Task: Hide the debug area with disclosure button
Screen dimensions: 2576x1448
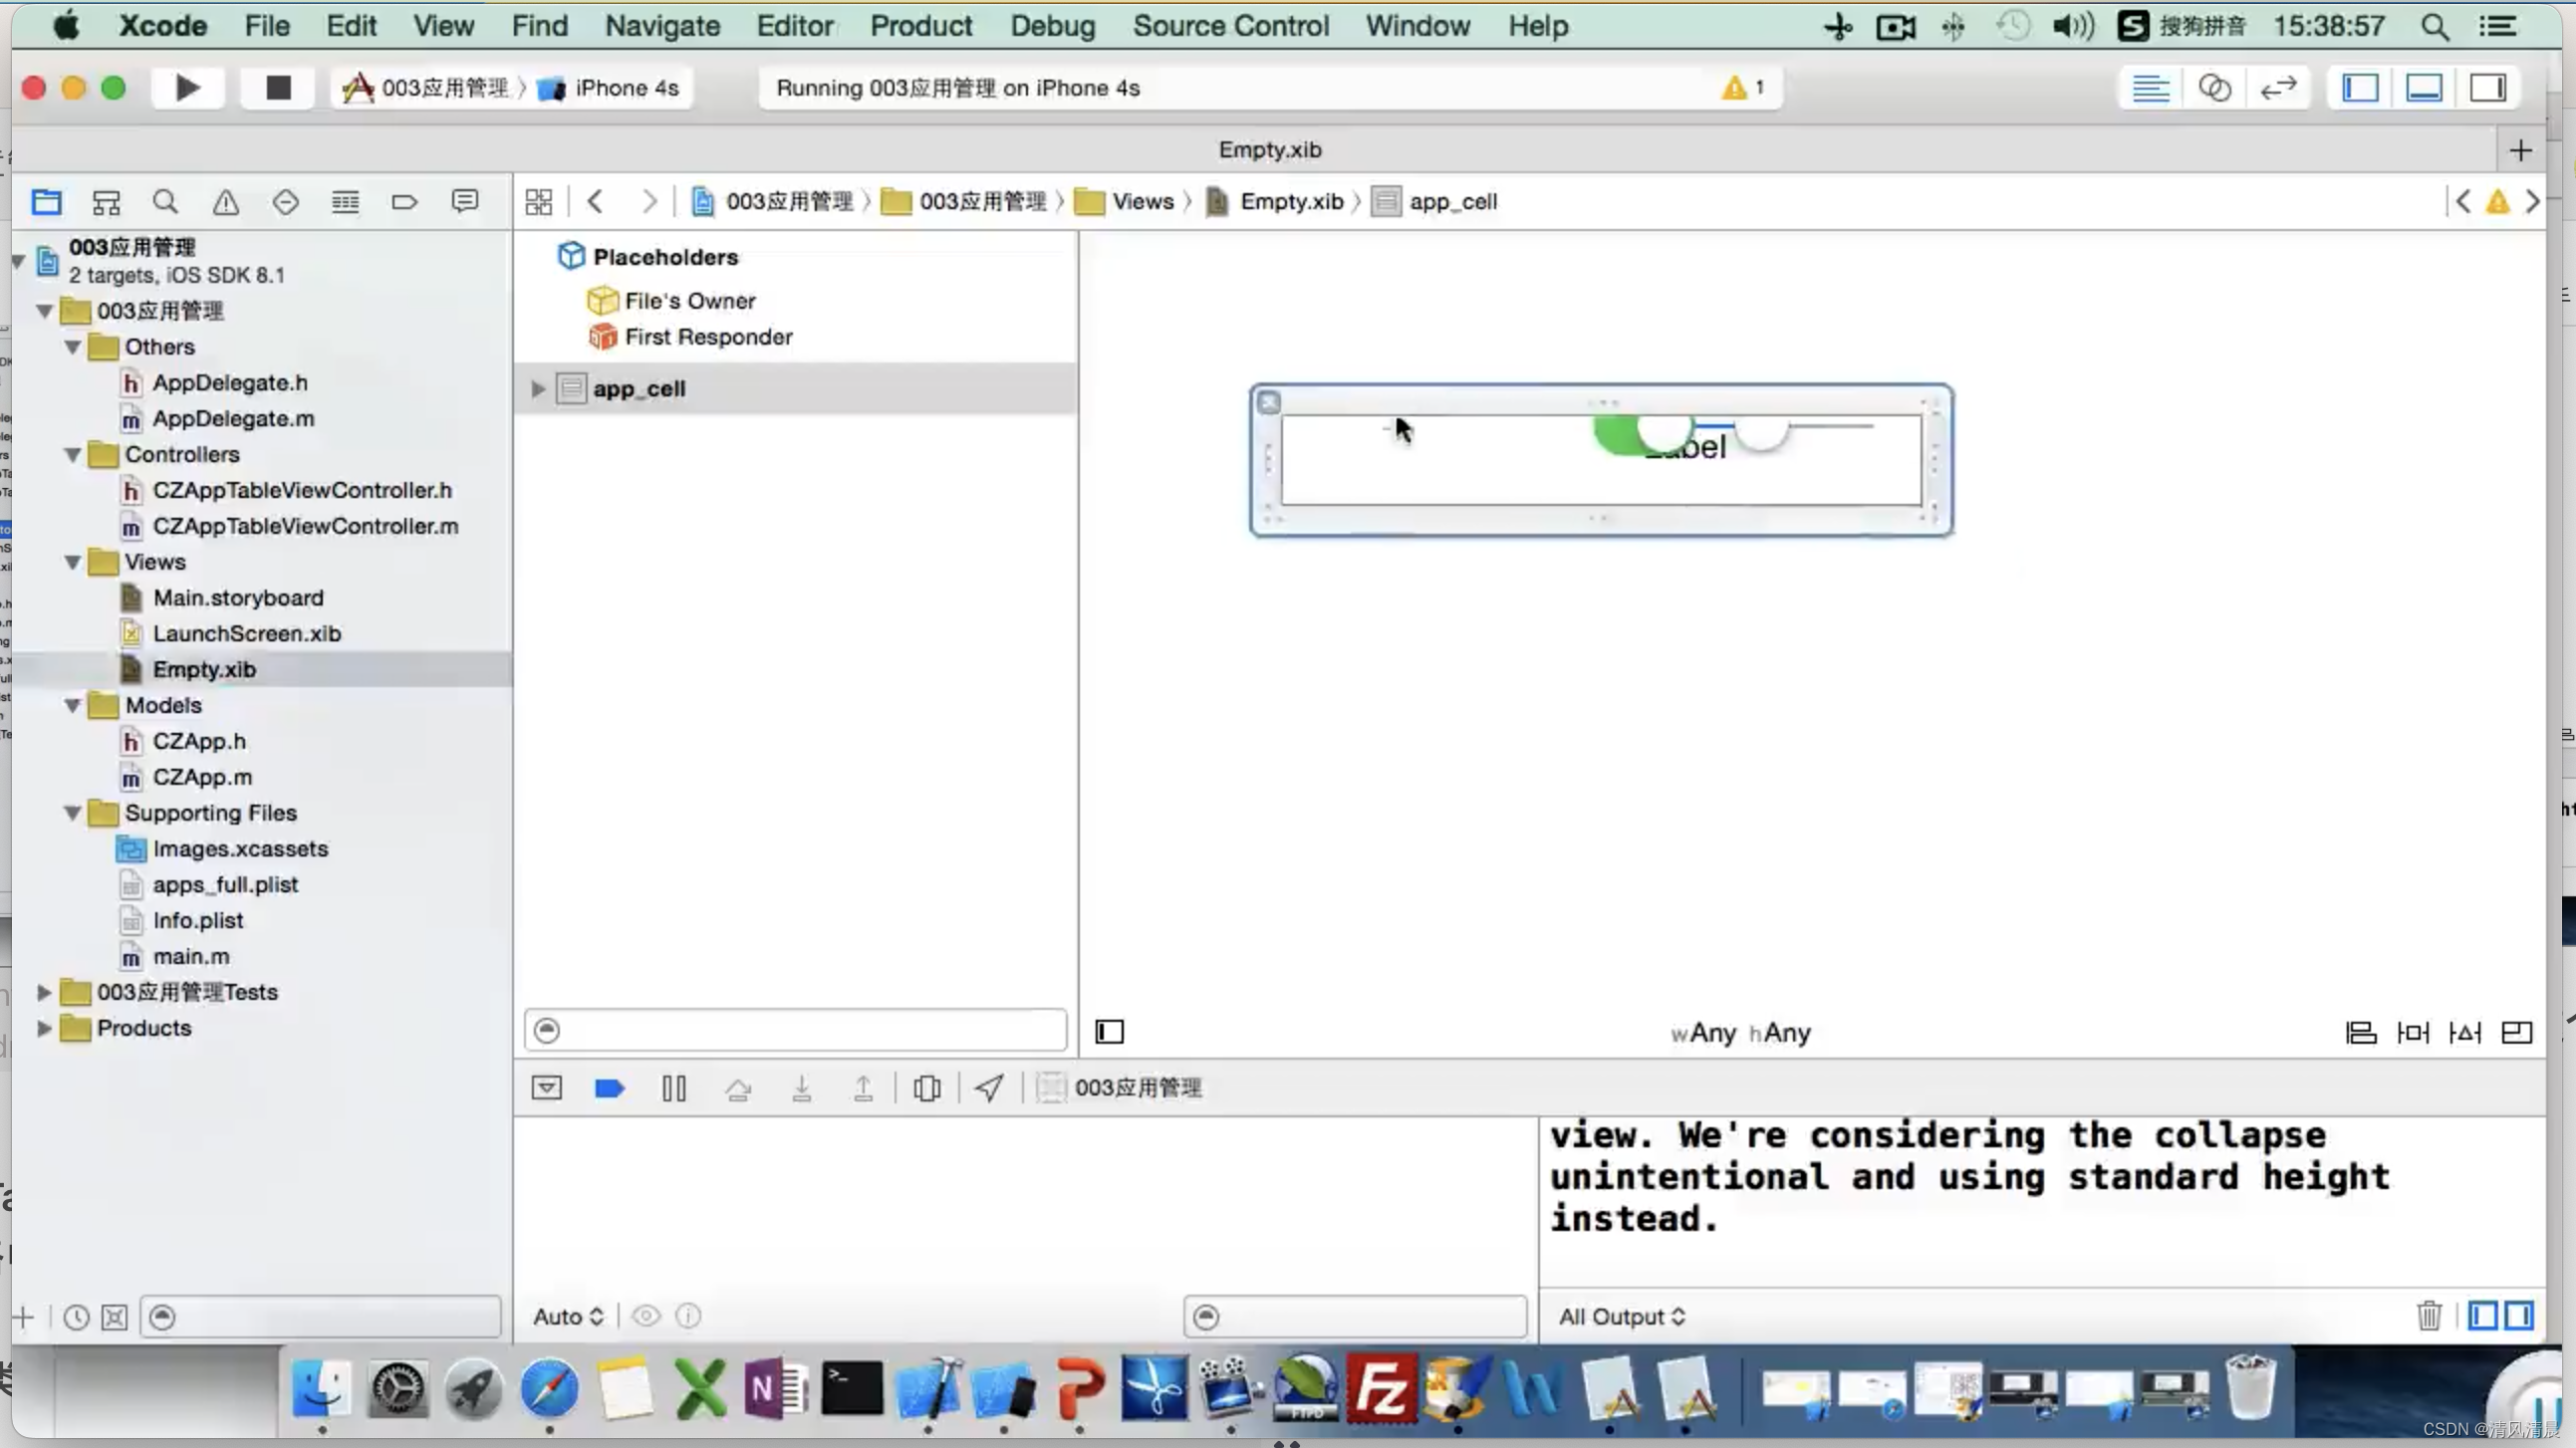Action: [547, 1088]
